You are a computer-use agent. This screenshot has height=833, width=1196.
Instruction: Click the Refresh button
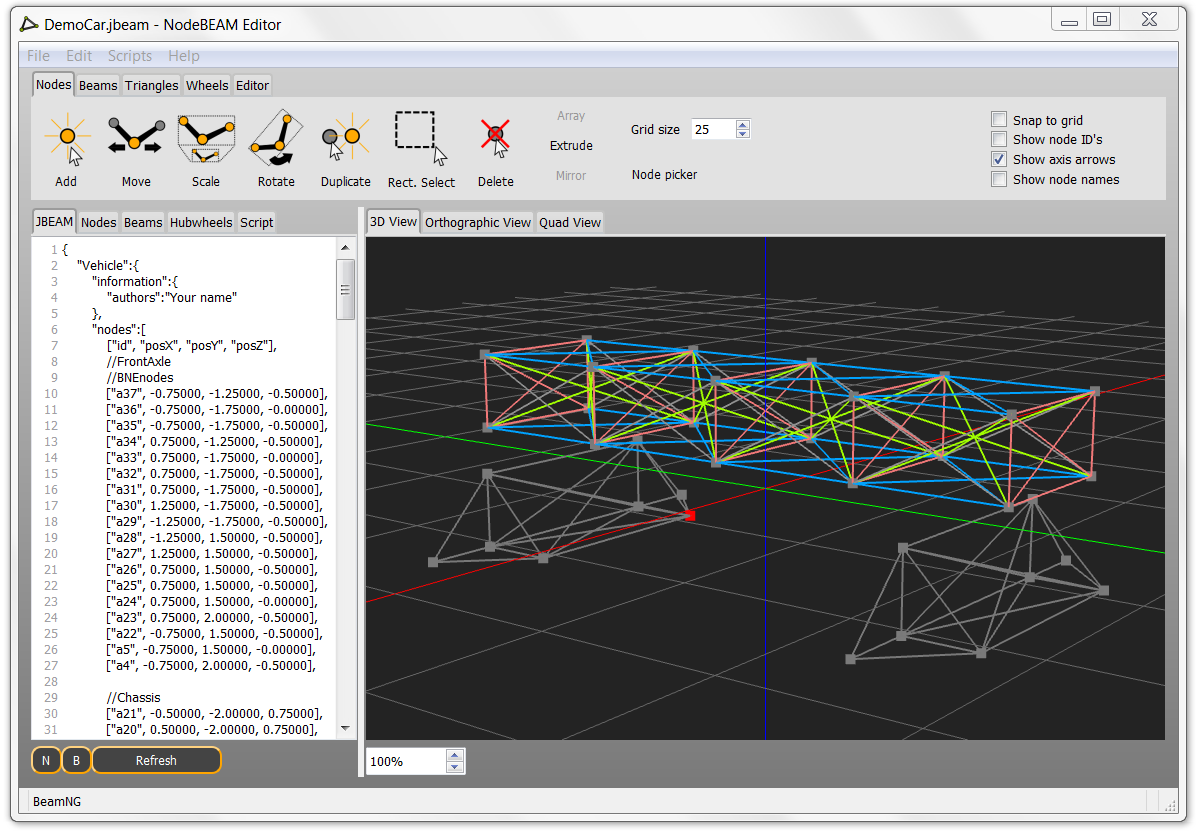point(156,761)
